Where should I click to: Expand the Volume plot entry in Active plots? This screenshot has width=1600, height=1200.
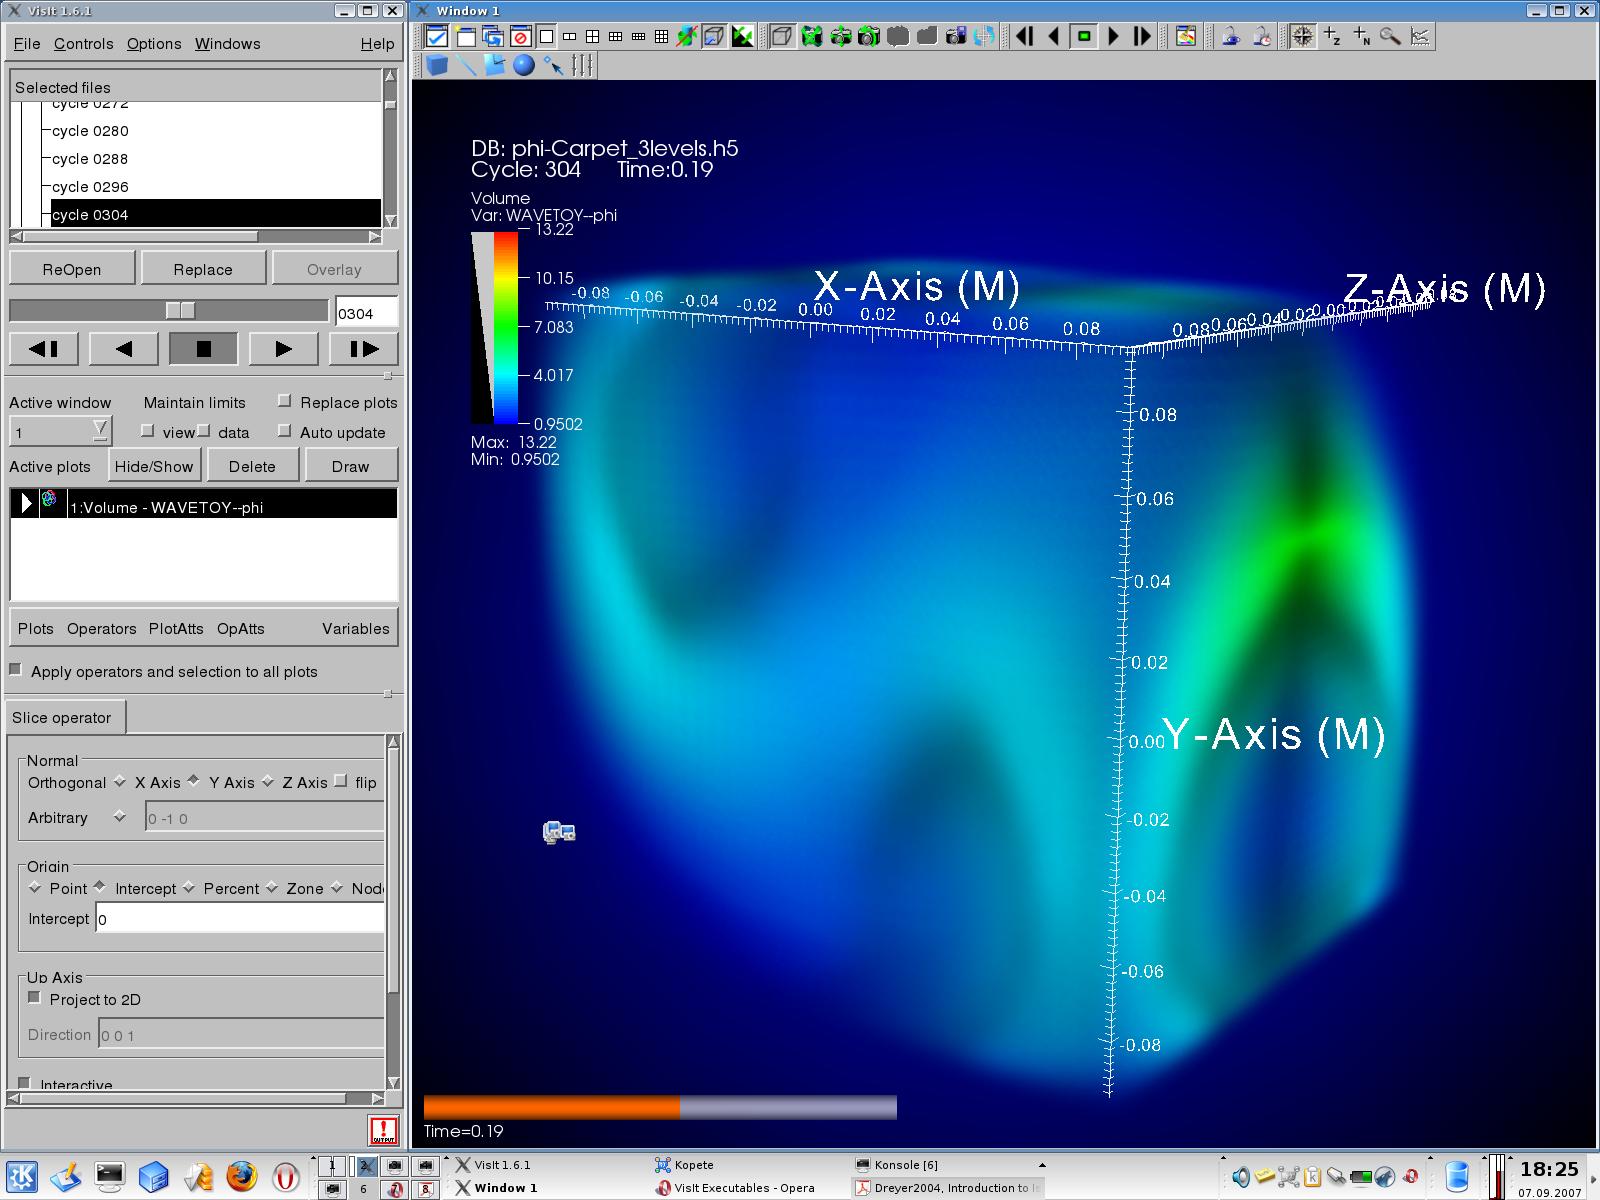pos(25,503)
